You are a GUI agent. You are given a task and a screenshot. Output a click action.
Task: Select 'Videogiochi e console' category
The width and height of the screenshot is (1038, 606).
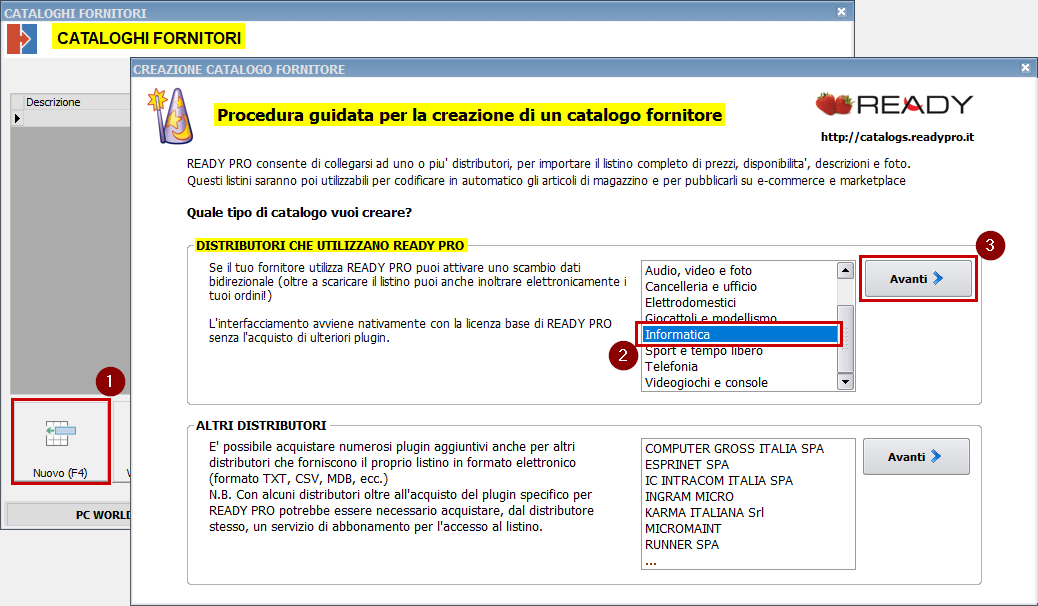tap(706, 382)
